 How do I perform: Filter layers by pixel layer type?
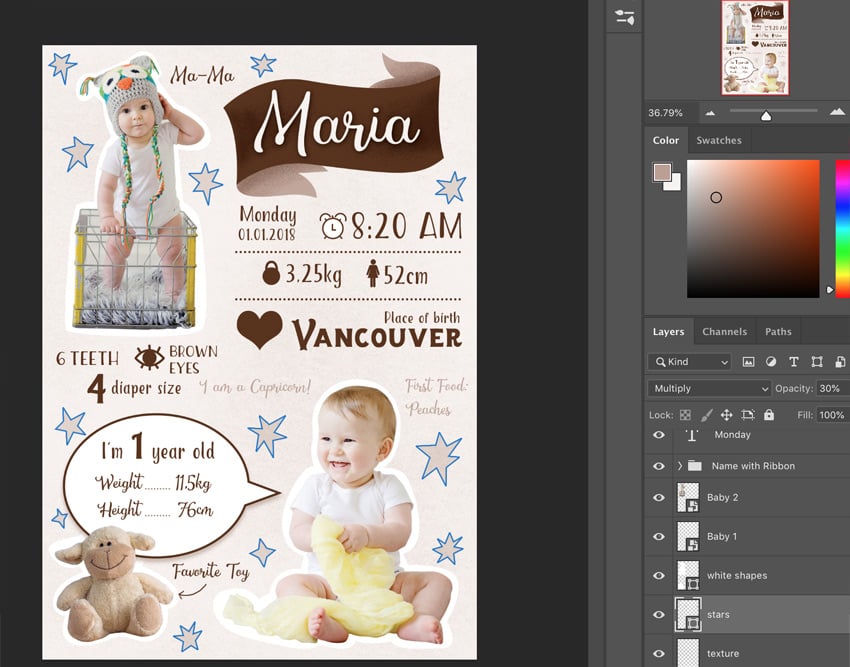click(x=748, y=362)
